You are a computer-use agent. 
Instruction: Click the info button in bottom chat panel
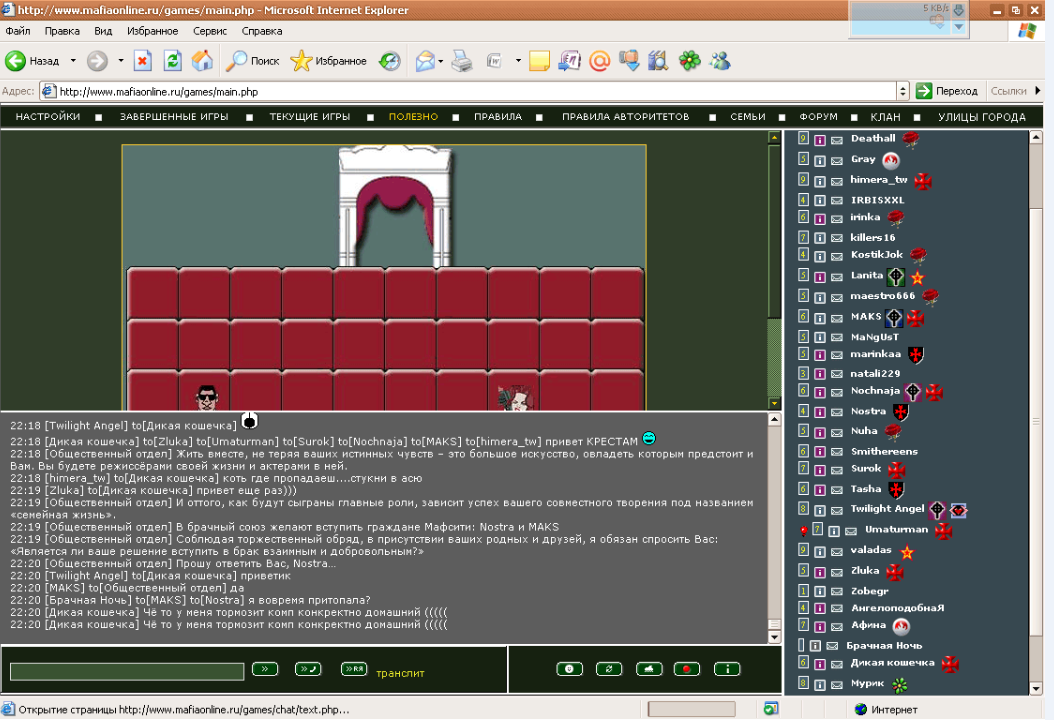(x=727, y=669)
